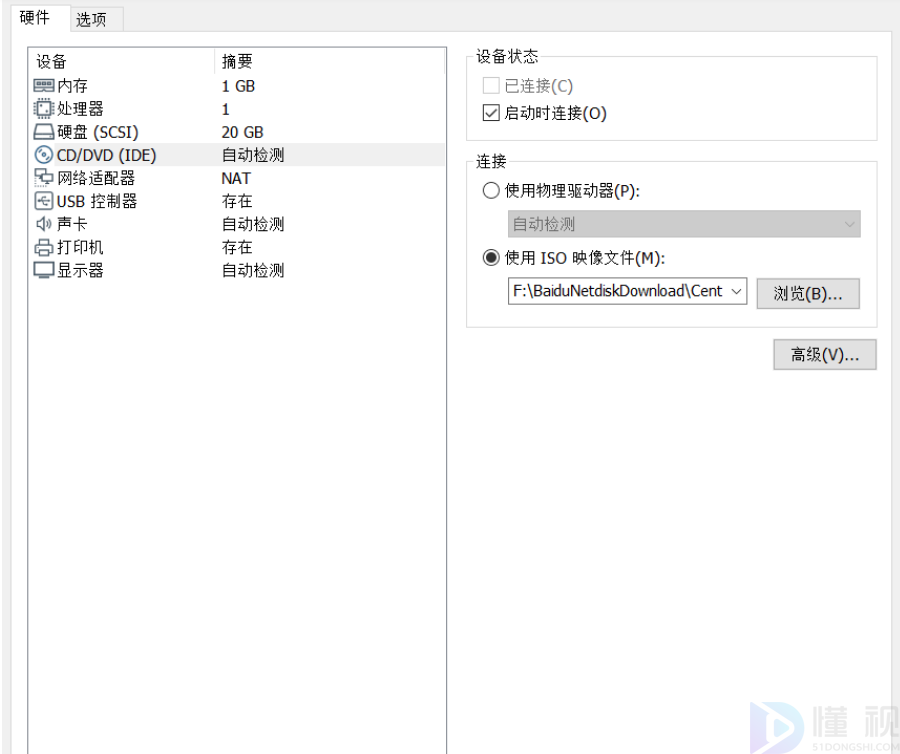The height and width of the screenshot is (754, 900).
Task: Select the 内存 memory device icon
Action: 44,86
